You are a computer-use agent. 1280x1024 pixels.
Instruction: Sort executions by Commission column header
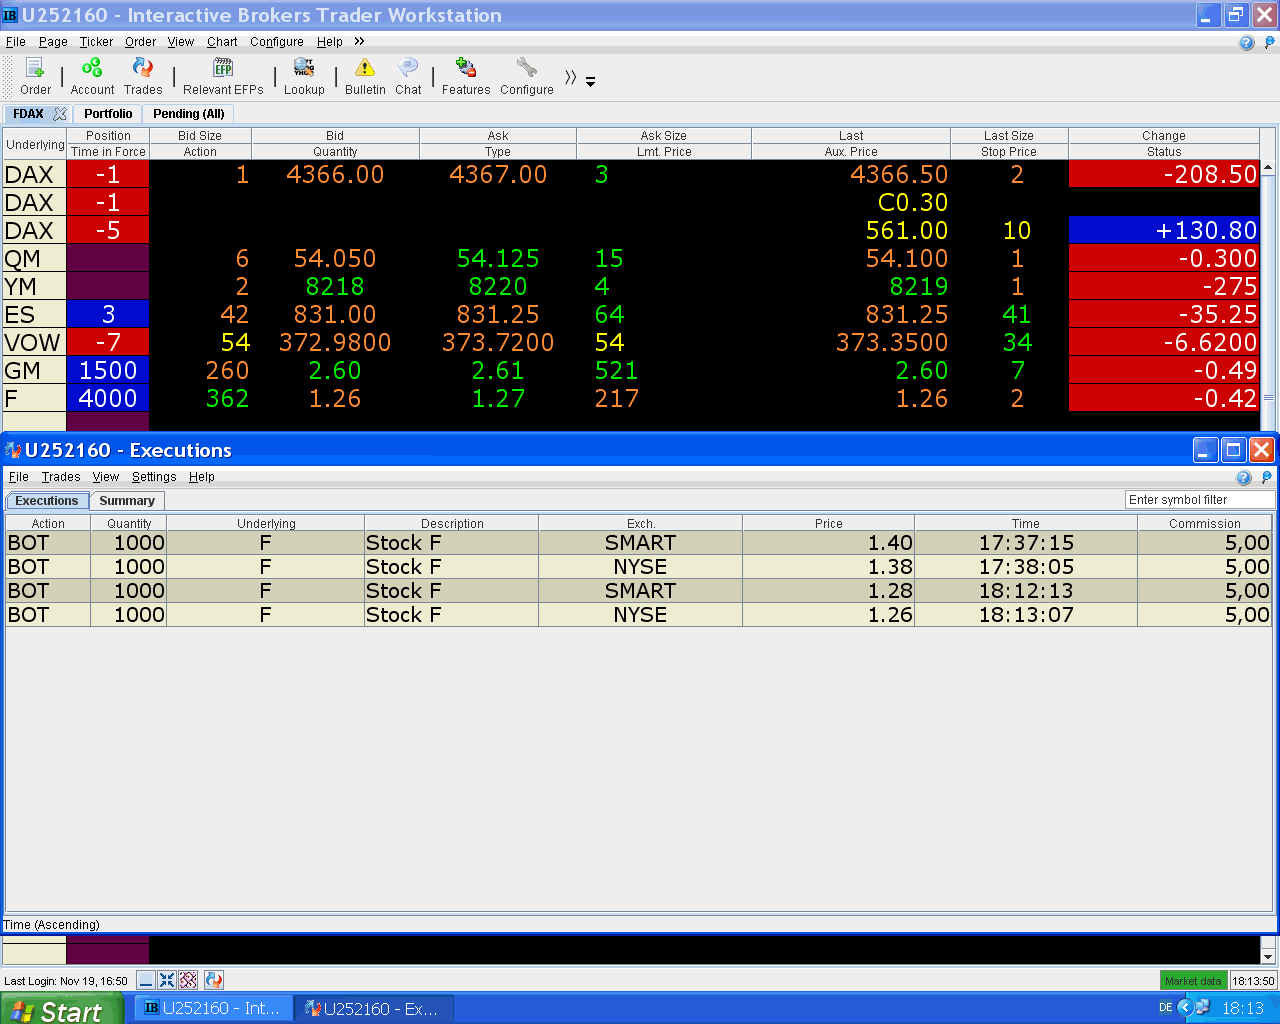pos(1205,523)
